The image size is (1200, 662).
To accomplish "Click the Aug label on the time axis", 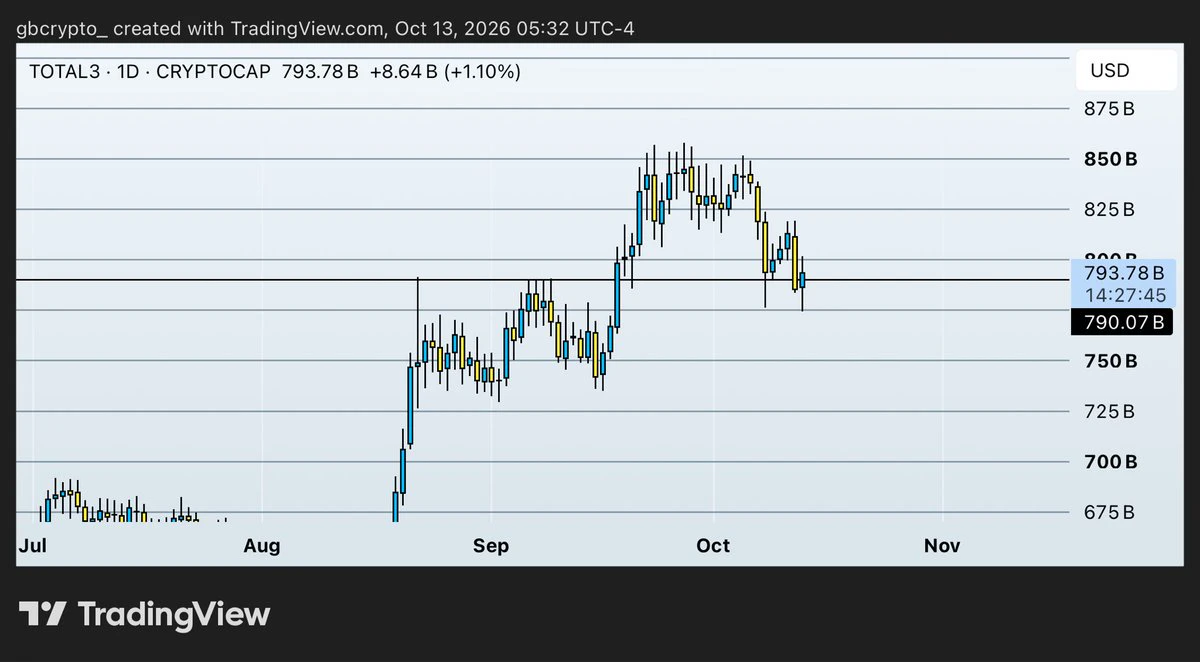I will [x=261, y=546].
